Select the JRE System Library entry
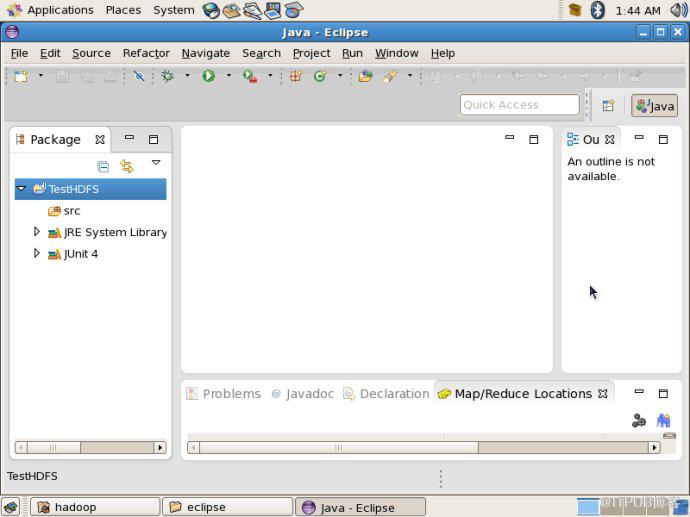Viewport: 690px width, 517px height. tap(115, 232)
